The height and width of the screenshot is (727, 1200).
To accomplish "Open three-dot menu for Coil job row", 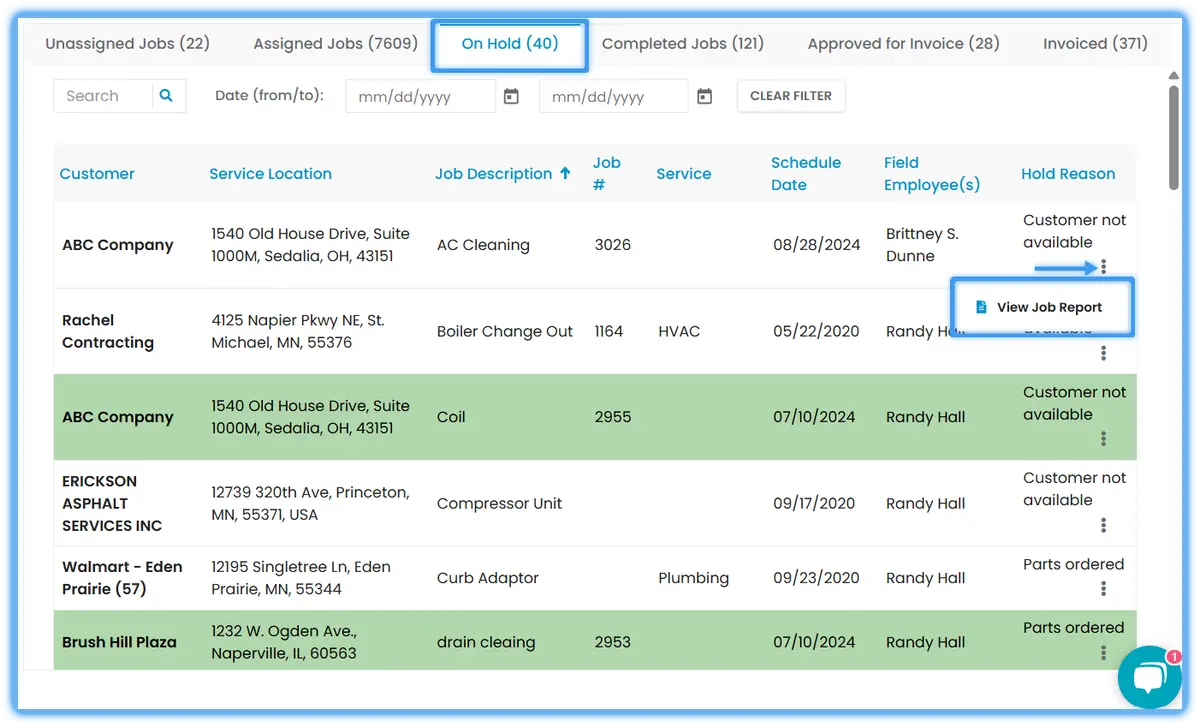I will [x=1103, y=439].
